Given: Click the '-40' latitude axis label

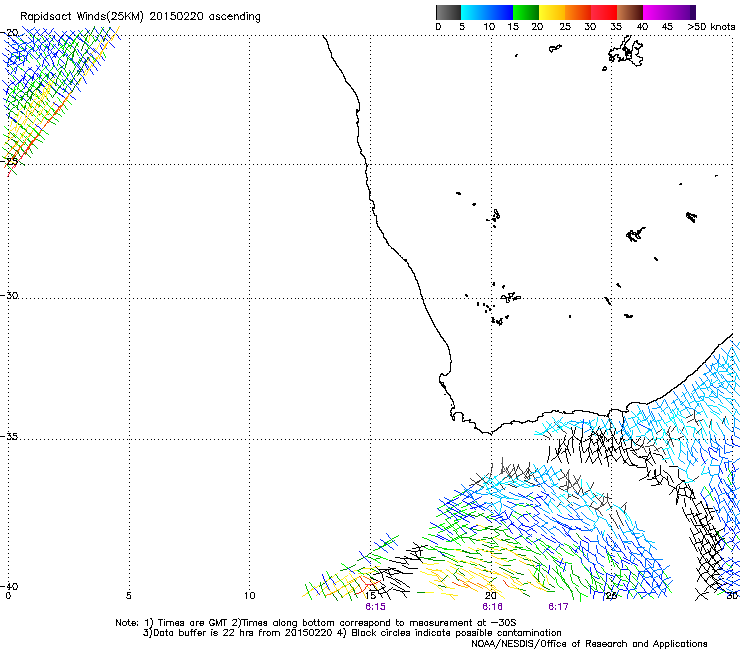Looking at the screenshot, I should coord(10,586).
